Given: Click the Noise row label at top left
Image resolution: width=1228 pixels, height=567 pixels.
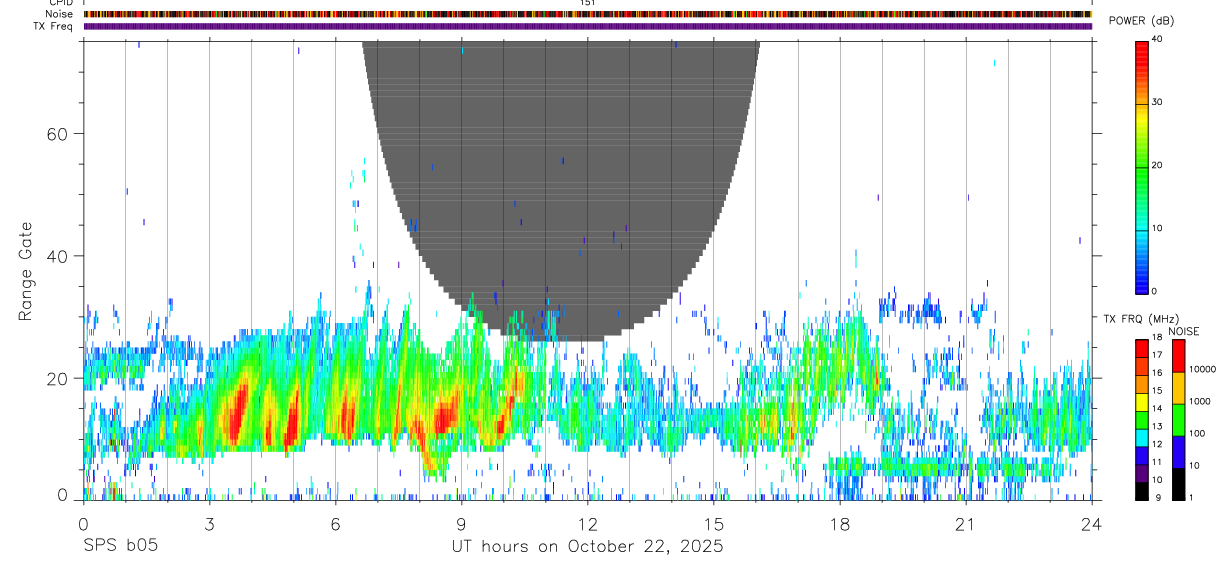Looking at the screenshot, I should pyautogui.click(x=60, y=14).
